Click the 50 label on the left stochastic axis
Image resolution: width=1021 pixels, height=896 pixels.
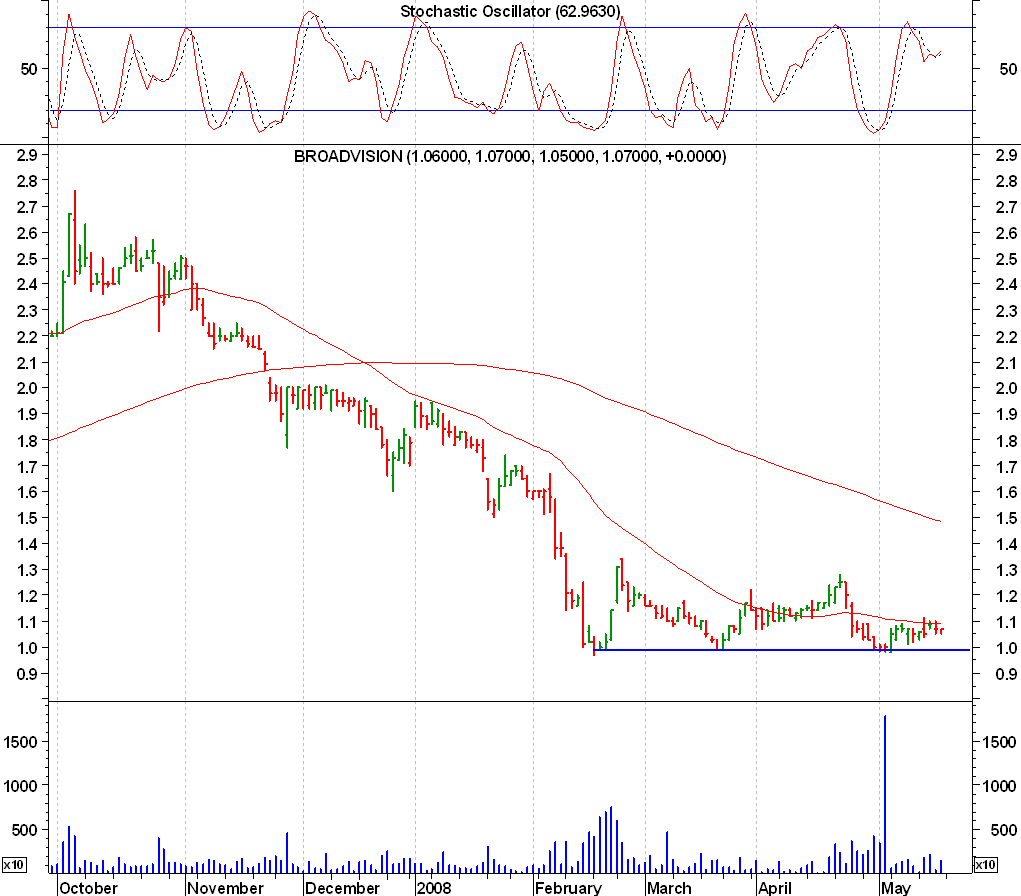(x=29, y=69)
